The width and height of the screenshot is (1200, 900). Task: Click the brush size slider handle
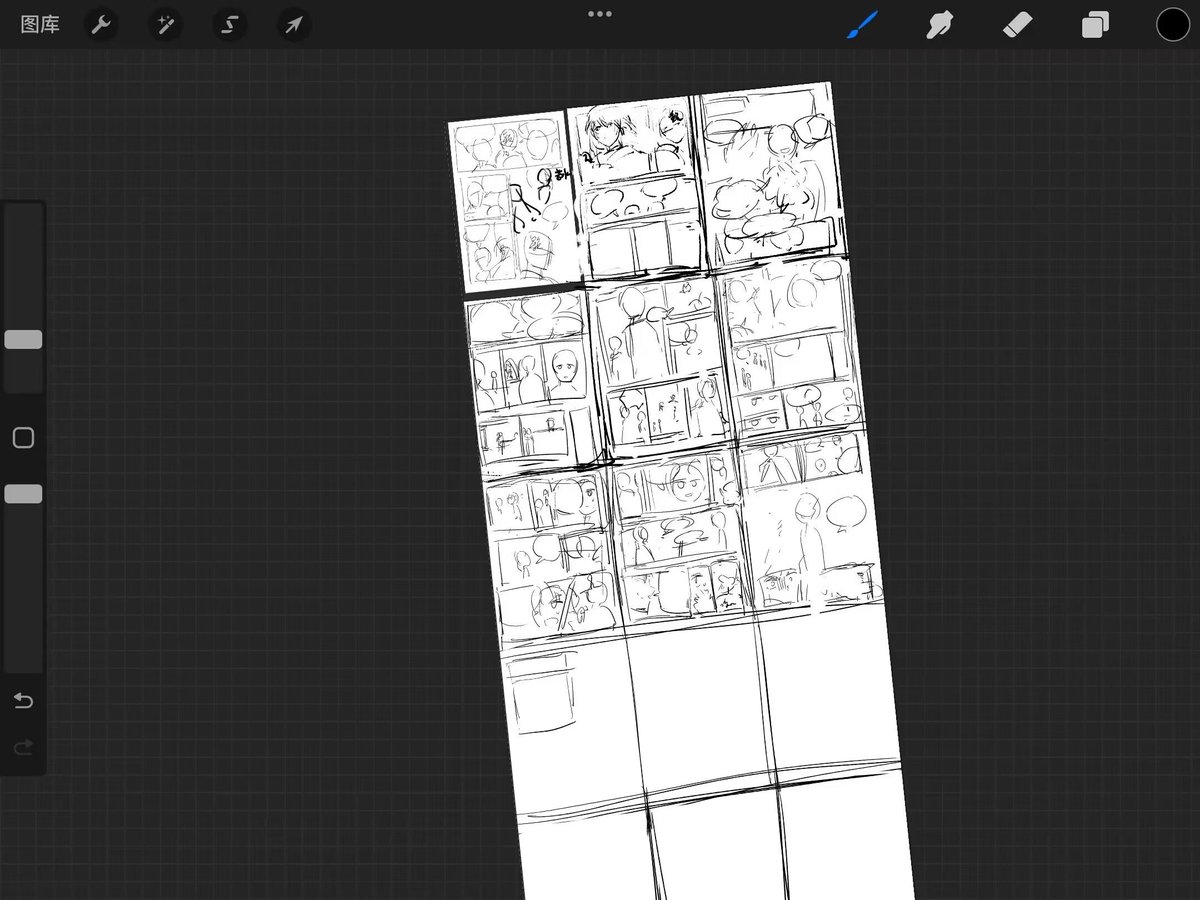pyautogui.click(x=23, y=340)
